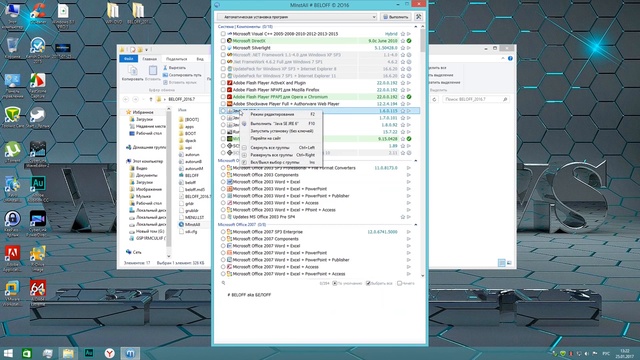This screenshot has height=360, width=640.
Task: Toggle the Выбрать все checkbox
Action: (368, 283)
